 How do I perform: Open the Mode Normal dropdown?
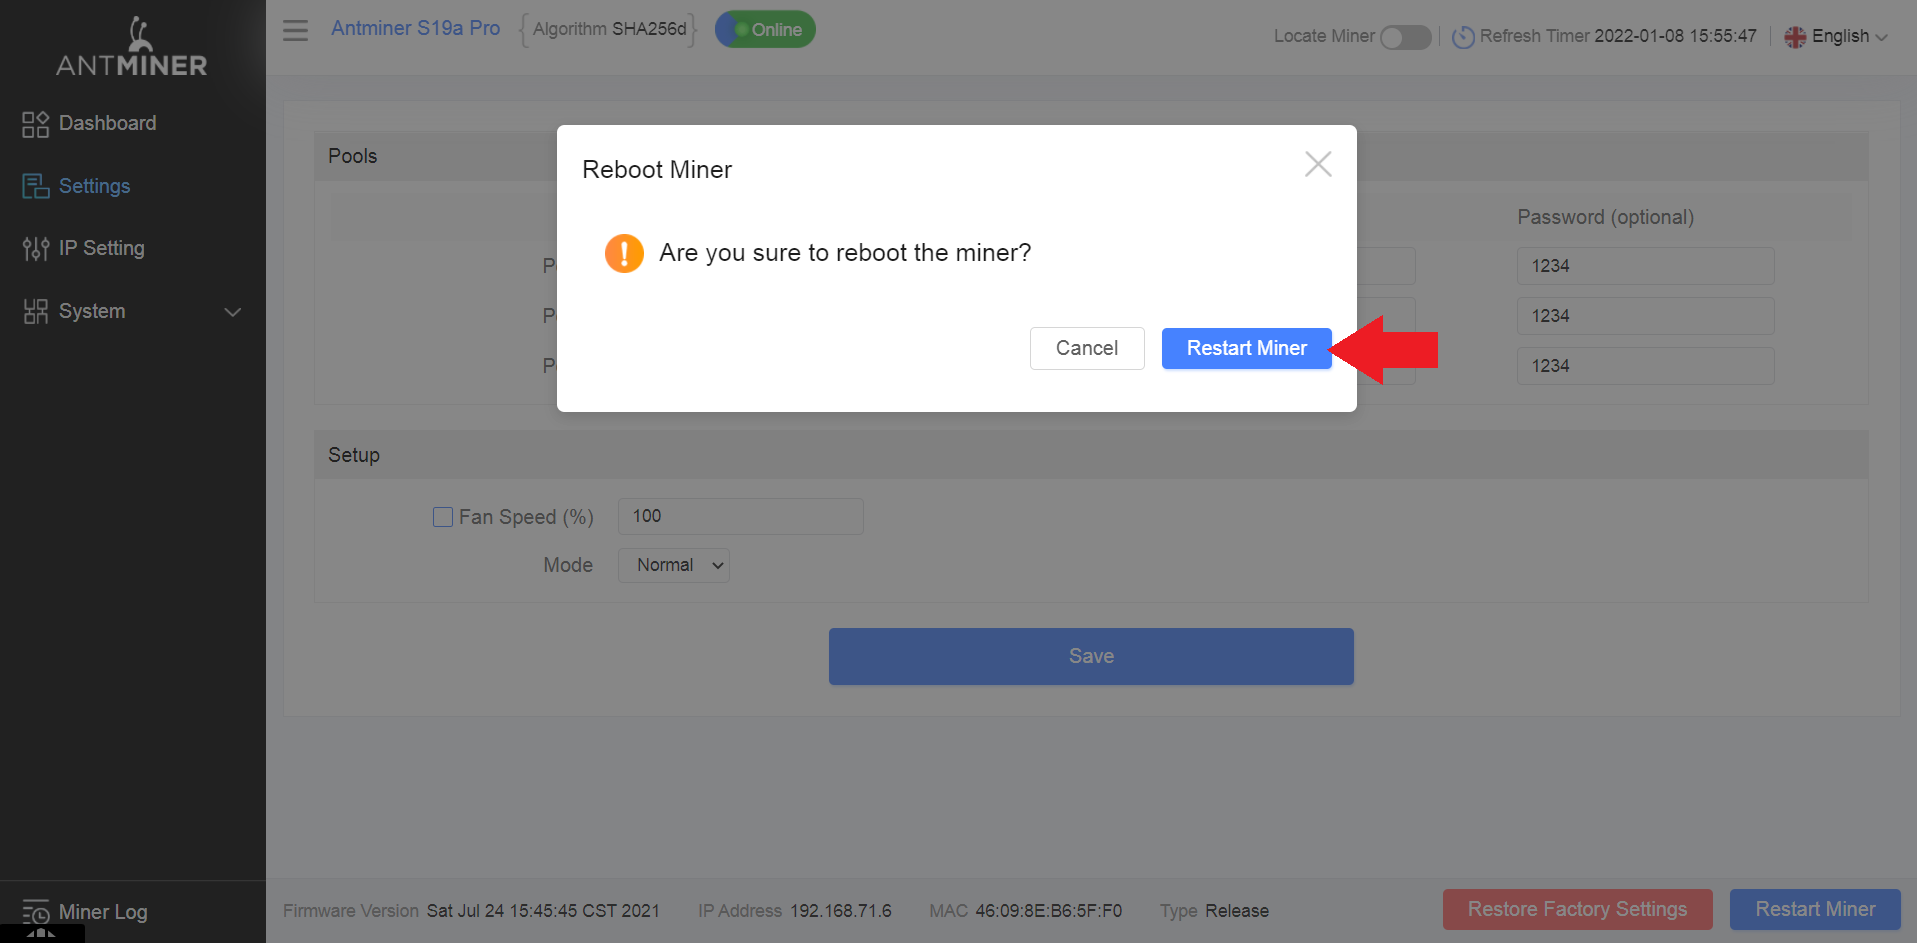[x=674, y=565]
